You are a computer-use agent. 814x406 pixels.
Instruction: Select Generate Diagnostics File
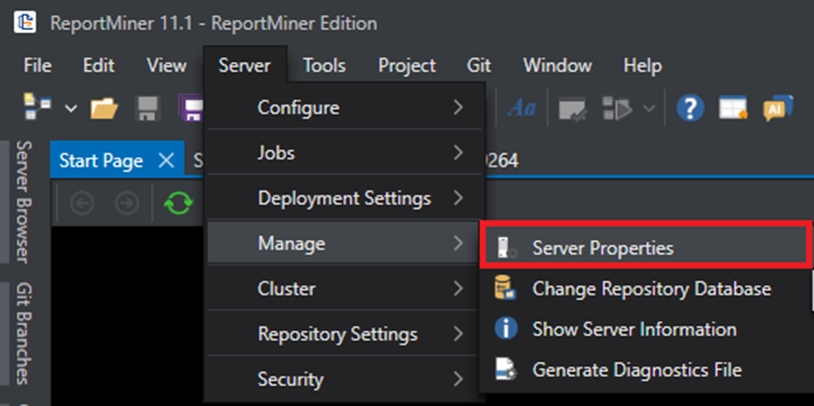pyautogui.click(x=636, y=370)
